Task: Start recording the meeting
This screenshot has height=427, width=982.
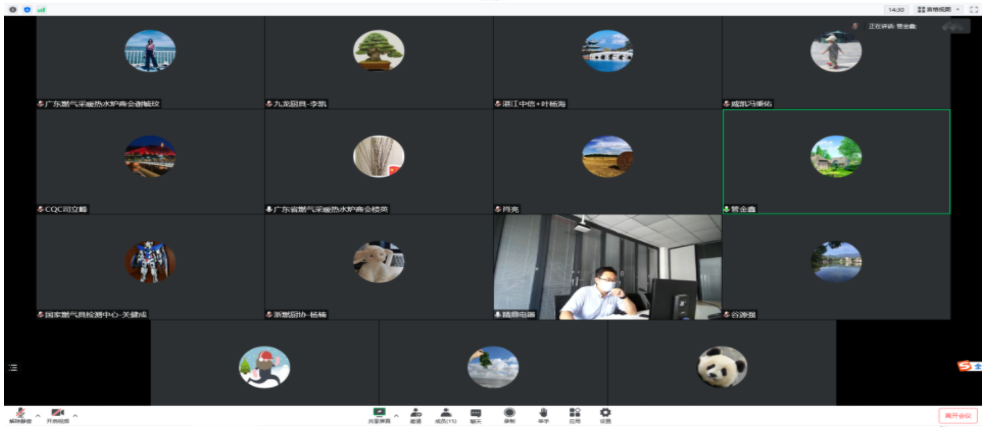Action: (509, 414)
